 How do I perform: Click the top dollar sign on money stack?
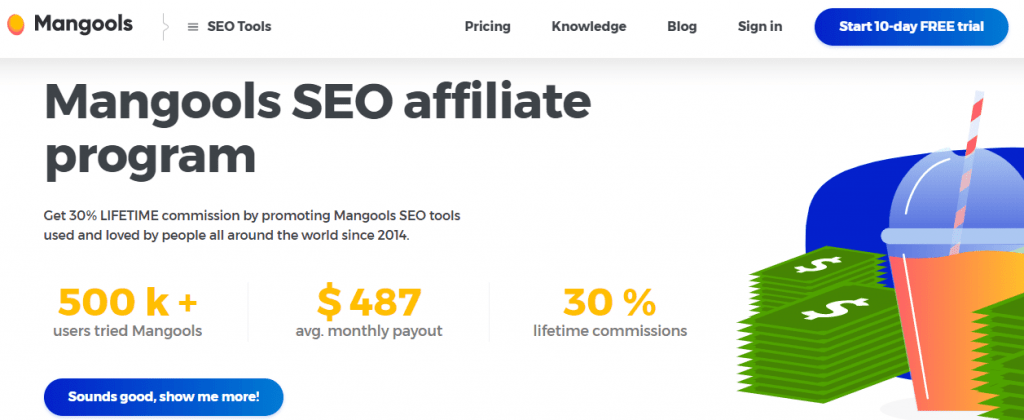point(817,265)
